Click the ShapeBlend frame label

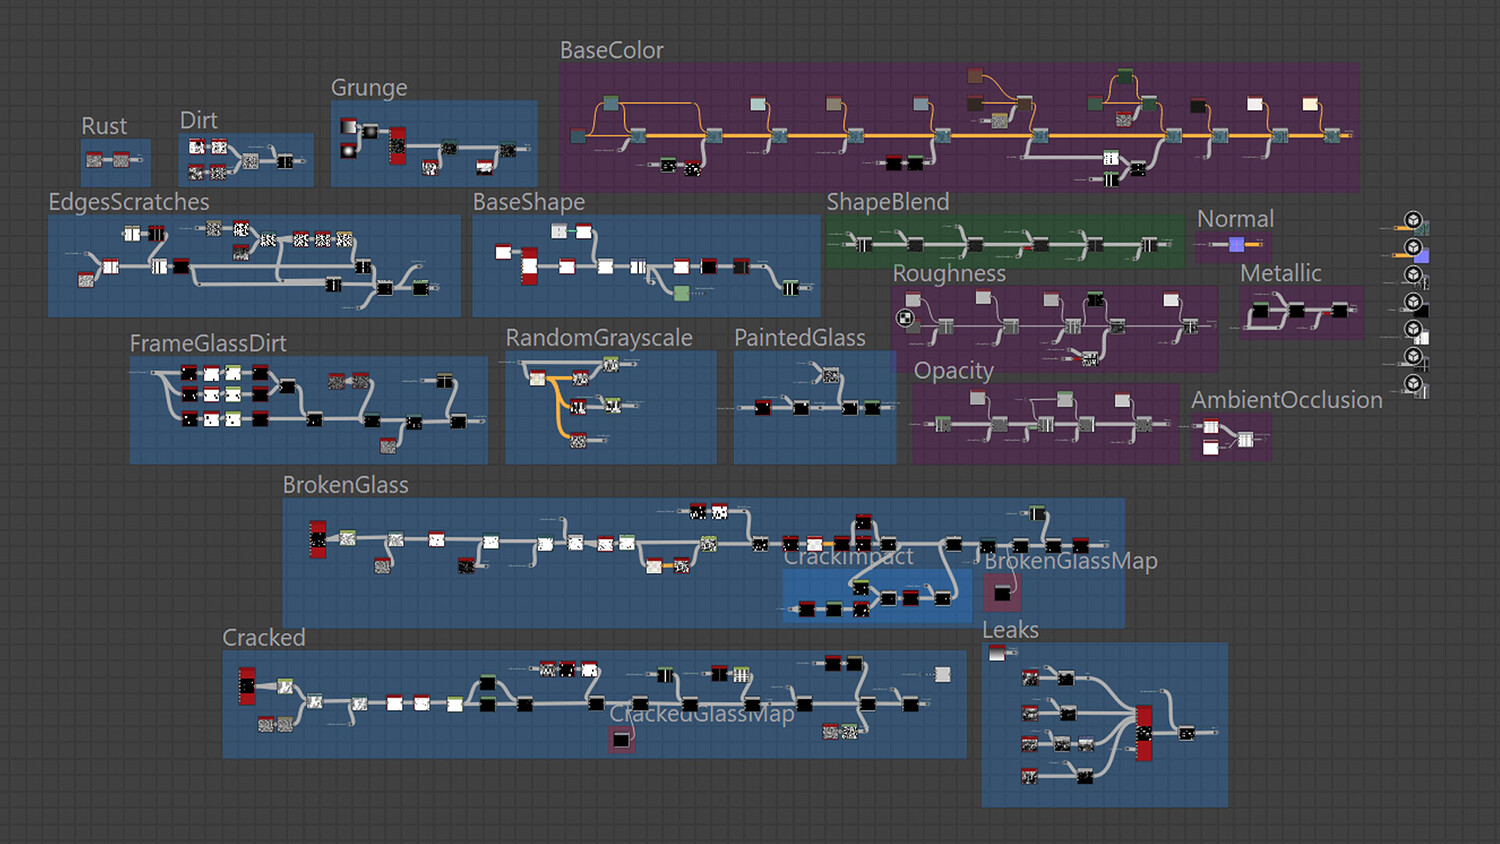(888, 202)
